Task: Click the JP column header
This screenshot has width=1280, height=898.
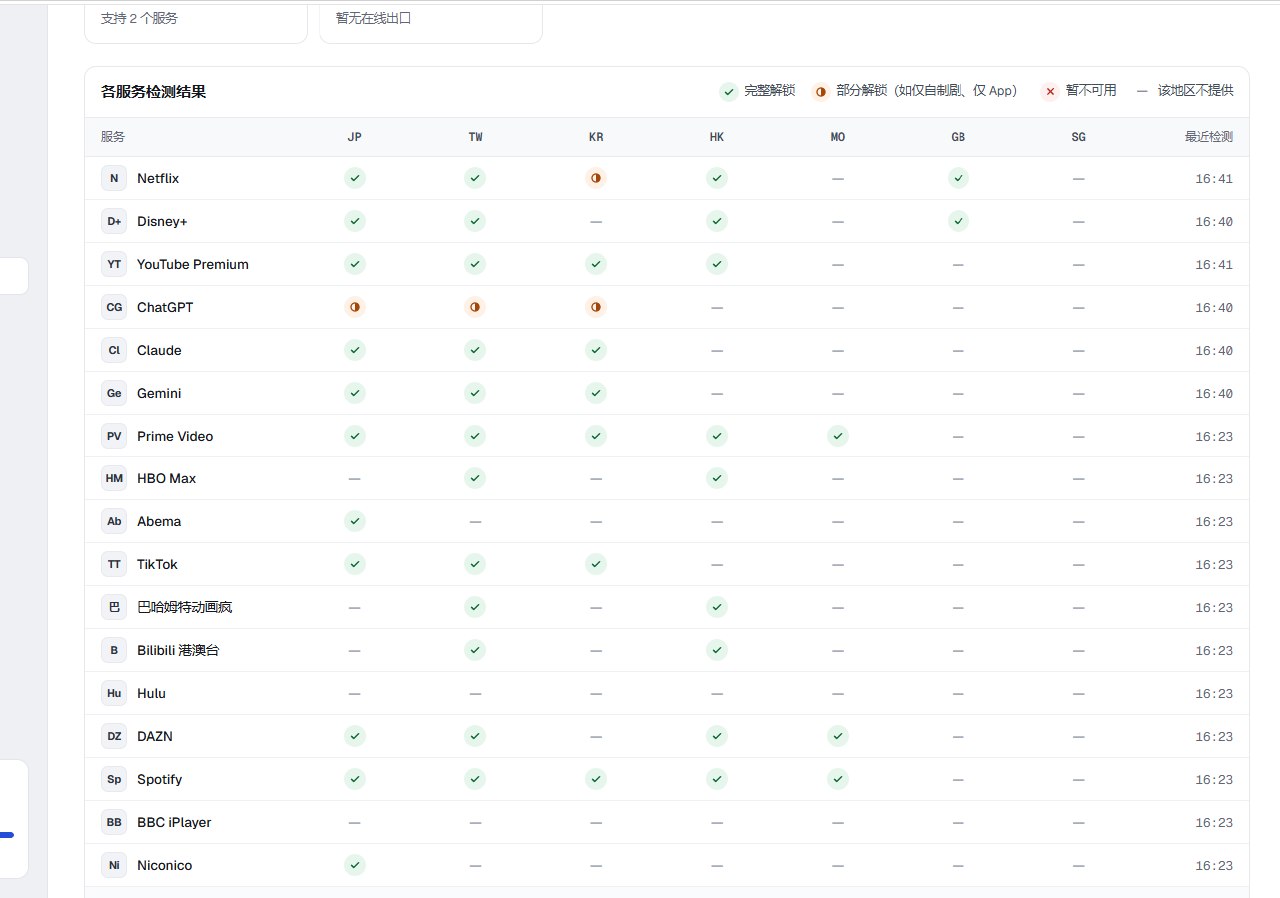Action: click(355, 137)
